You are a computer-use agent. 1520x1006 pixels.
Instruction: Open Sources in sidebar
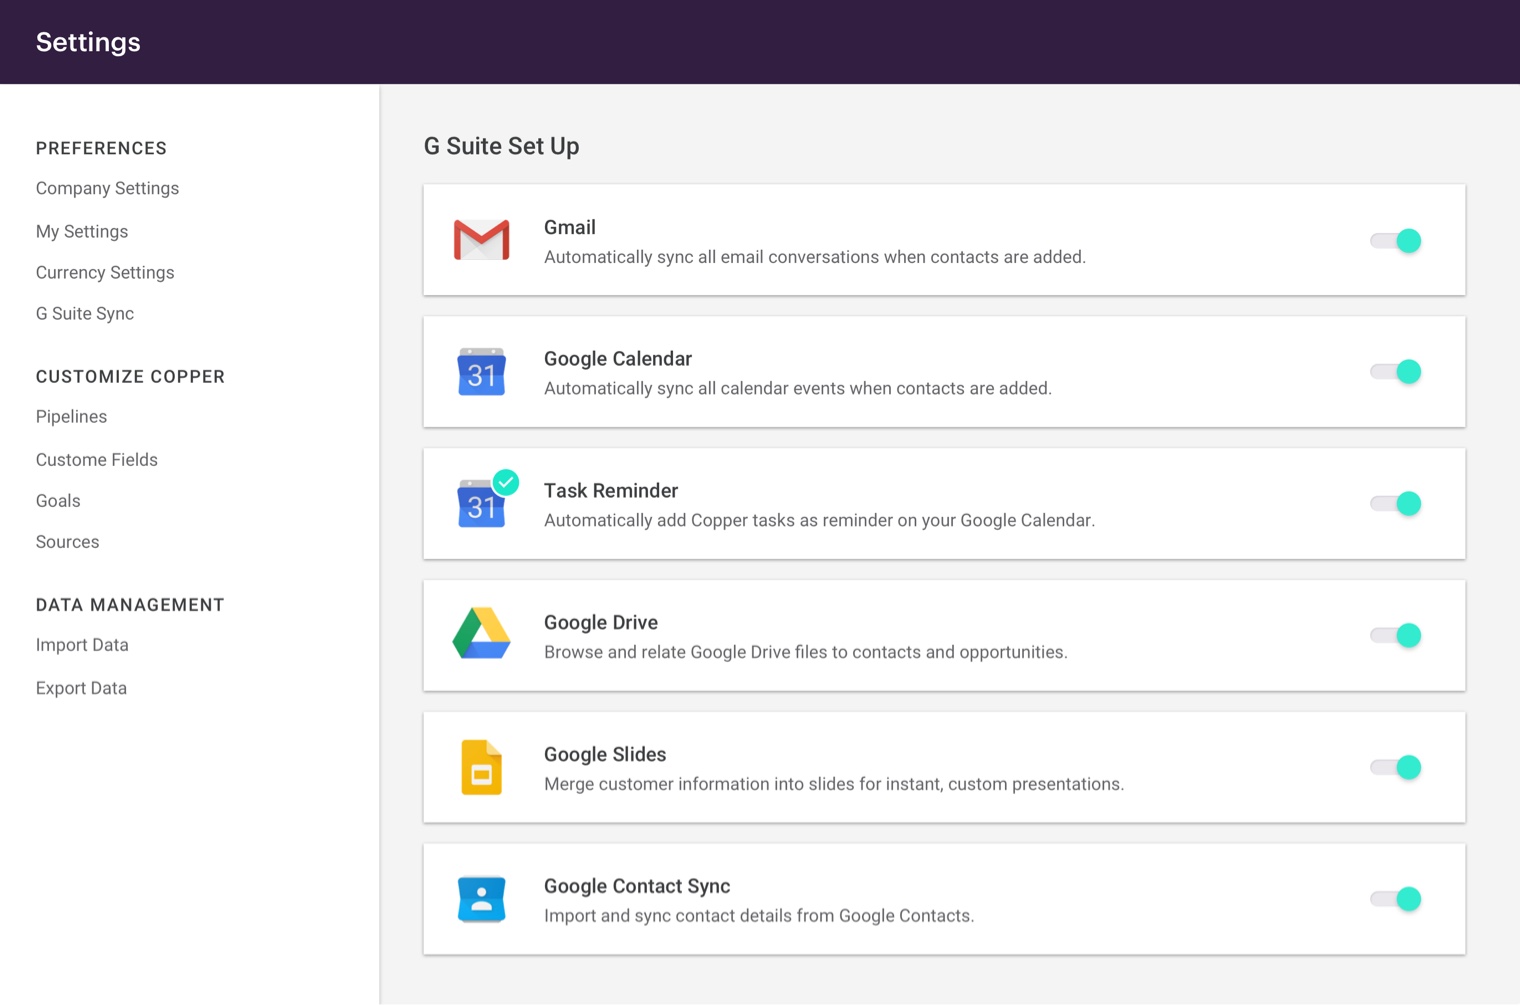(67, 541)
